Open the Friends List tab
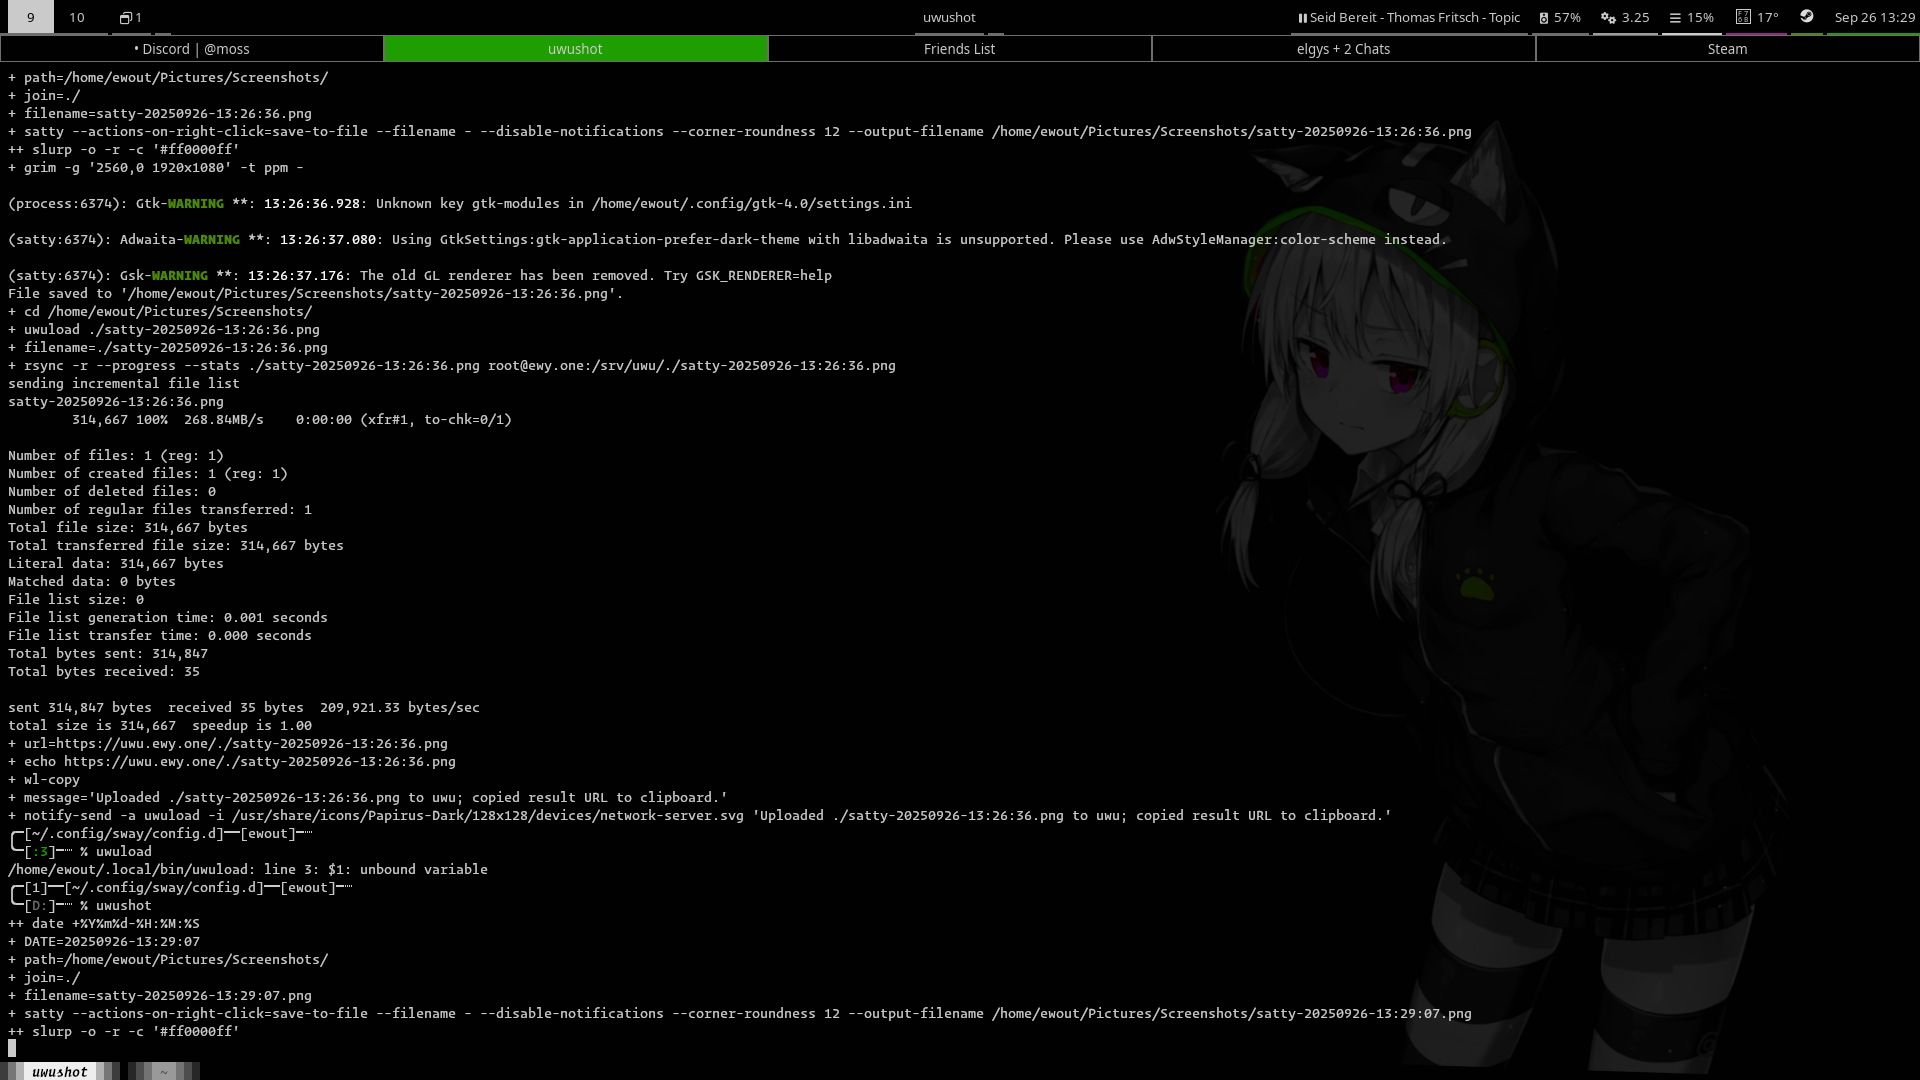This screenshot has height=1080, width=1920. click(959, 49)
